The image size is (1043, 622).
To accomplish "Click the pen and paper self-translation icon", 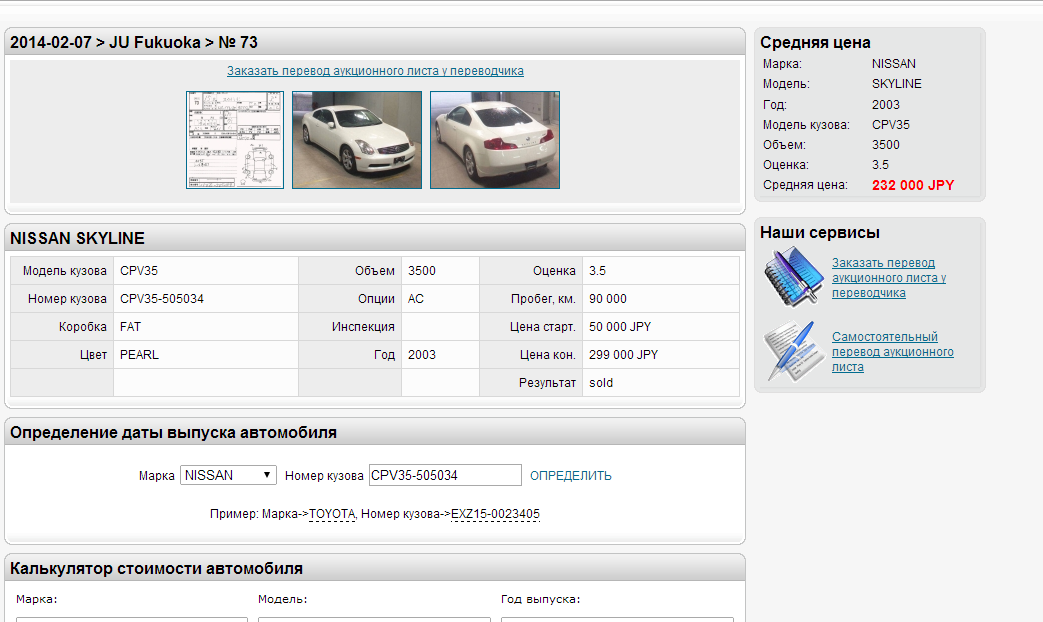I will click(793, 351).
